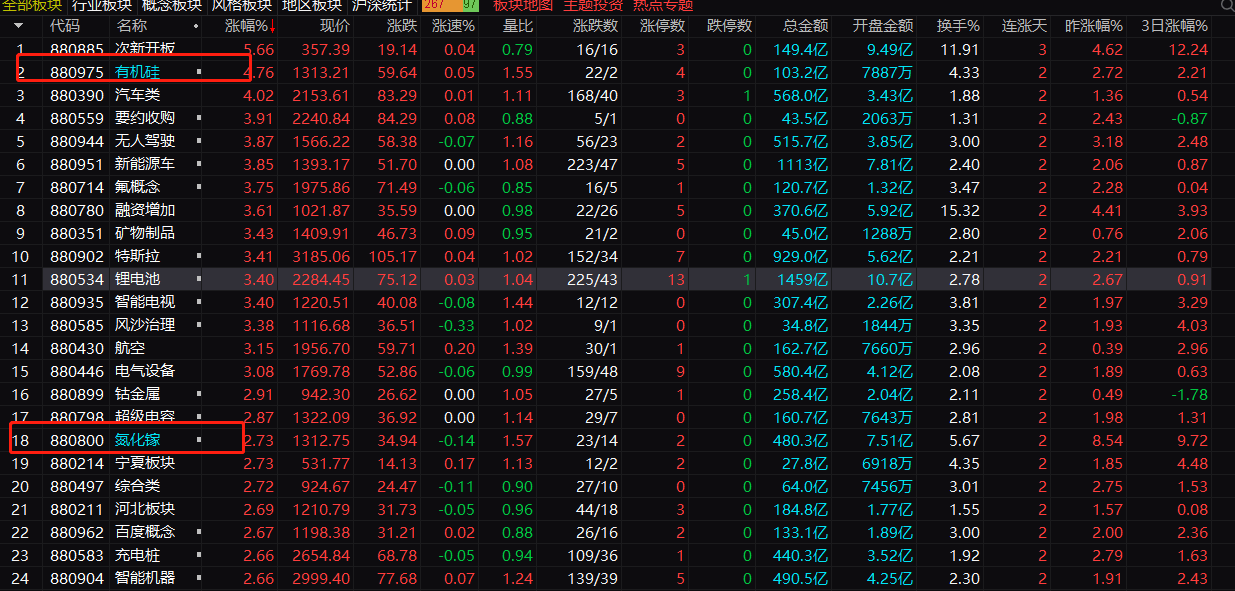The width and height of the screenshot is (1235, 591).
Task: Open the 板块地图 link
Action: coord(523,5)
